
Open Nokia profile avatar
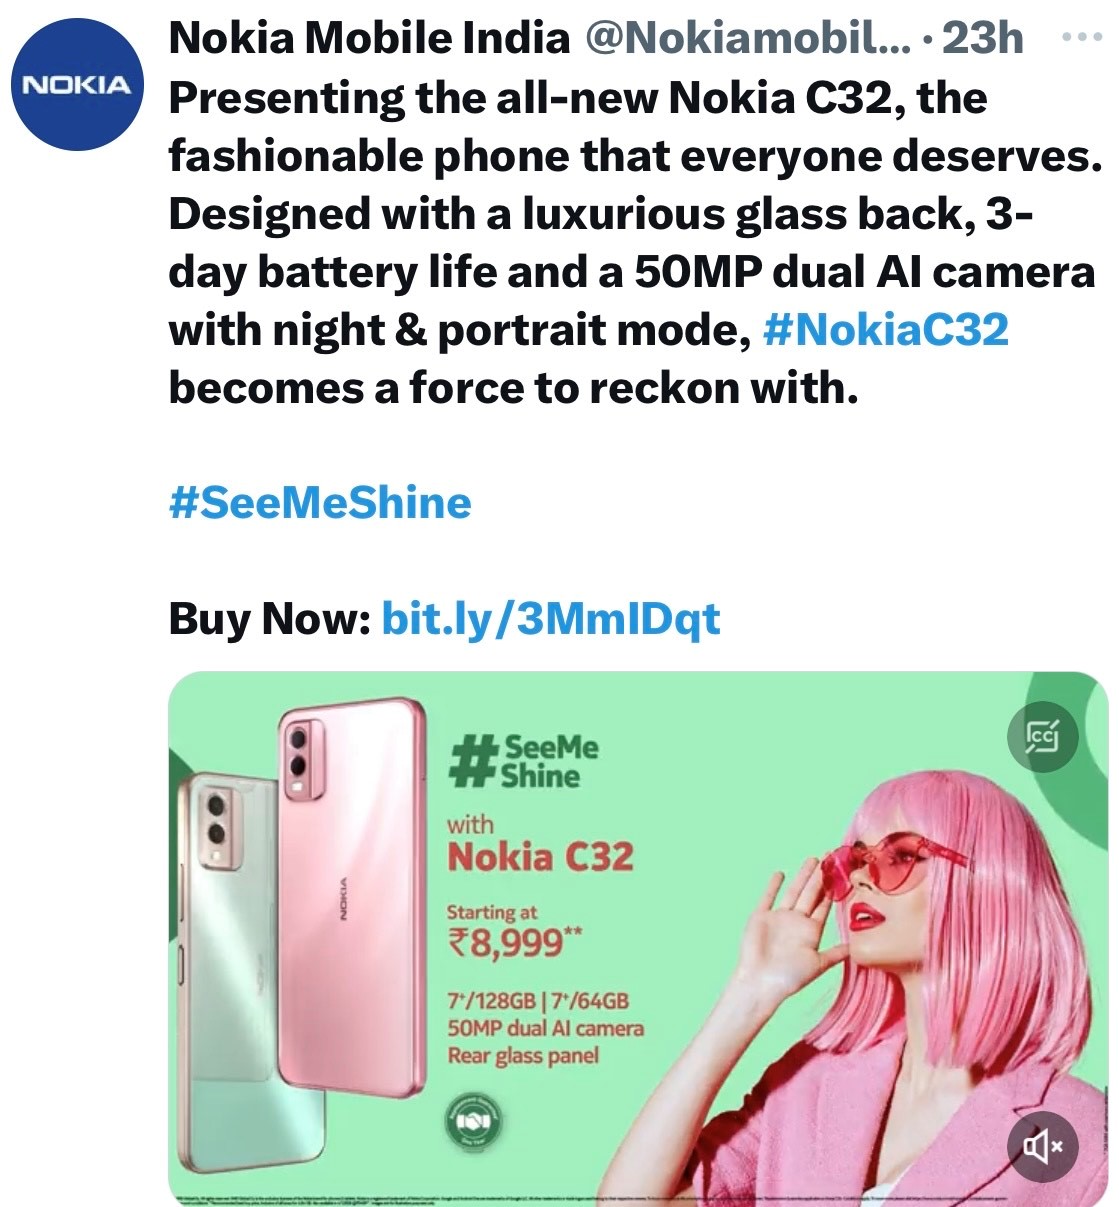pyautogui.click(x=78, y=85)
